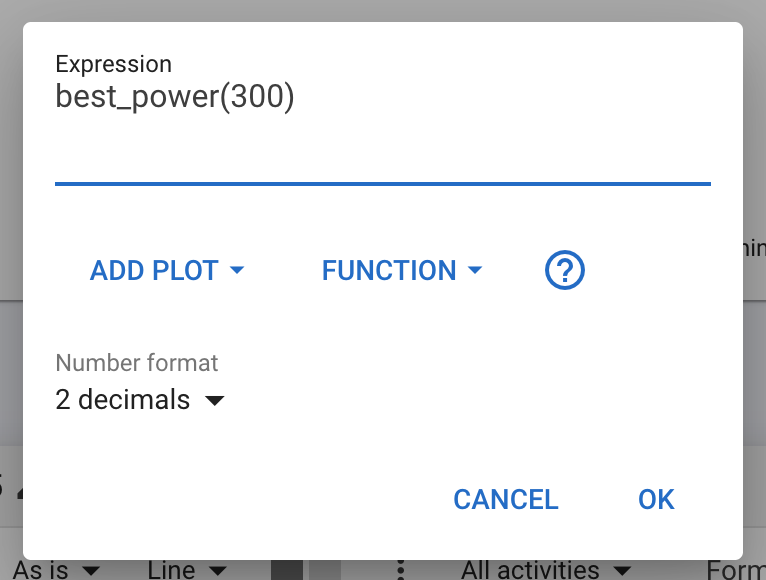
Task: Pick the dark color swatch
Action: (286, 570)
